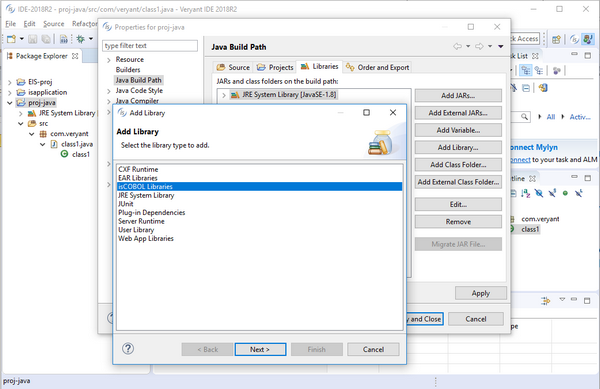Viewport: 600px width, 389px height.
Task: Click the back arrow in Java Build Path header
Action: pos(457,47)
